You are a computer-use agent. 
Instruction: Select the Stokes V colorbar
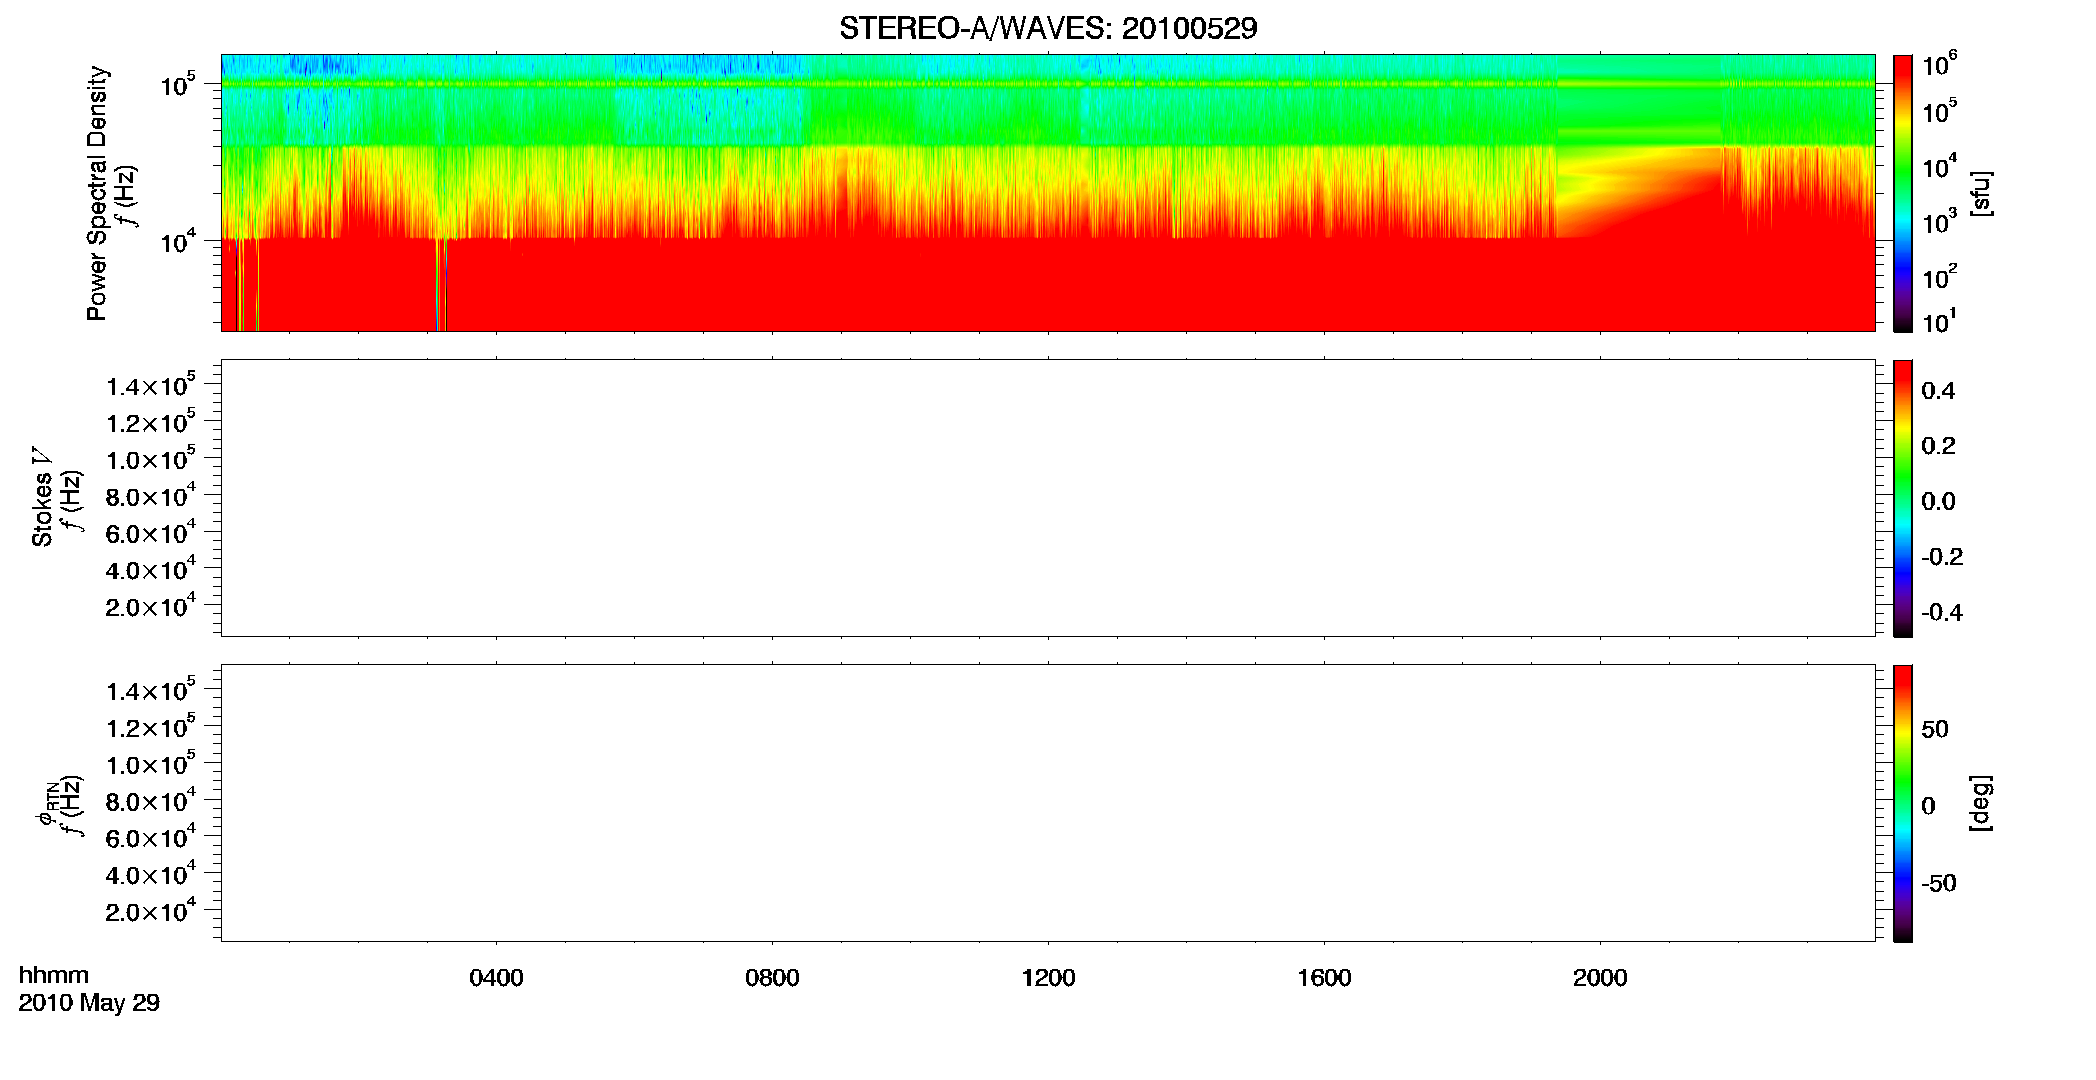pos(1903,498)
